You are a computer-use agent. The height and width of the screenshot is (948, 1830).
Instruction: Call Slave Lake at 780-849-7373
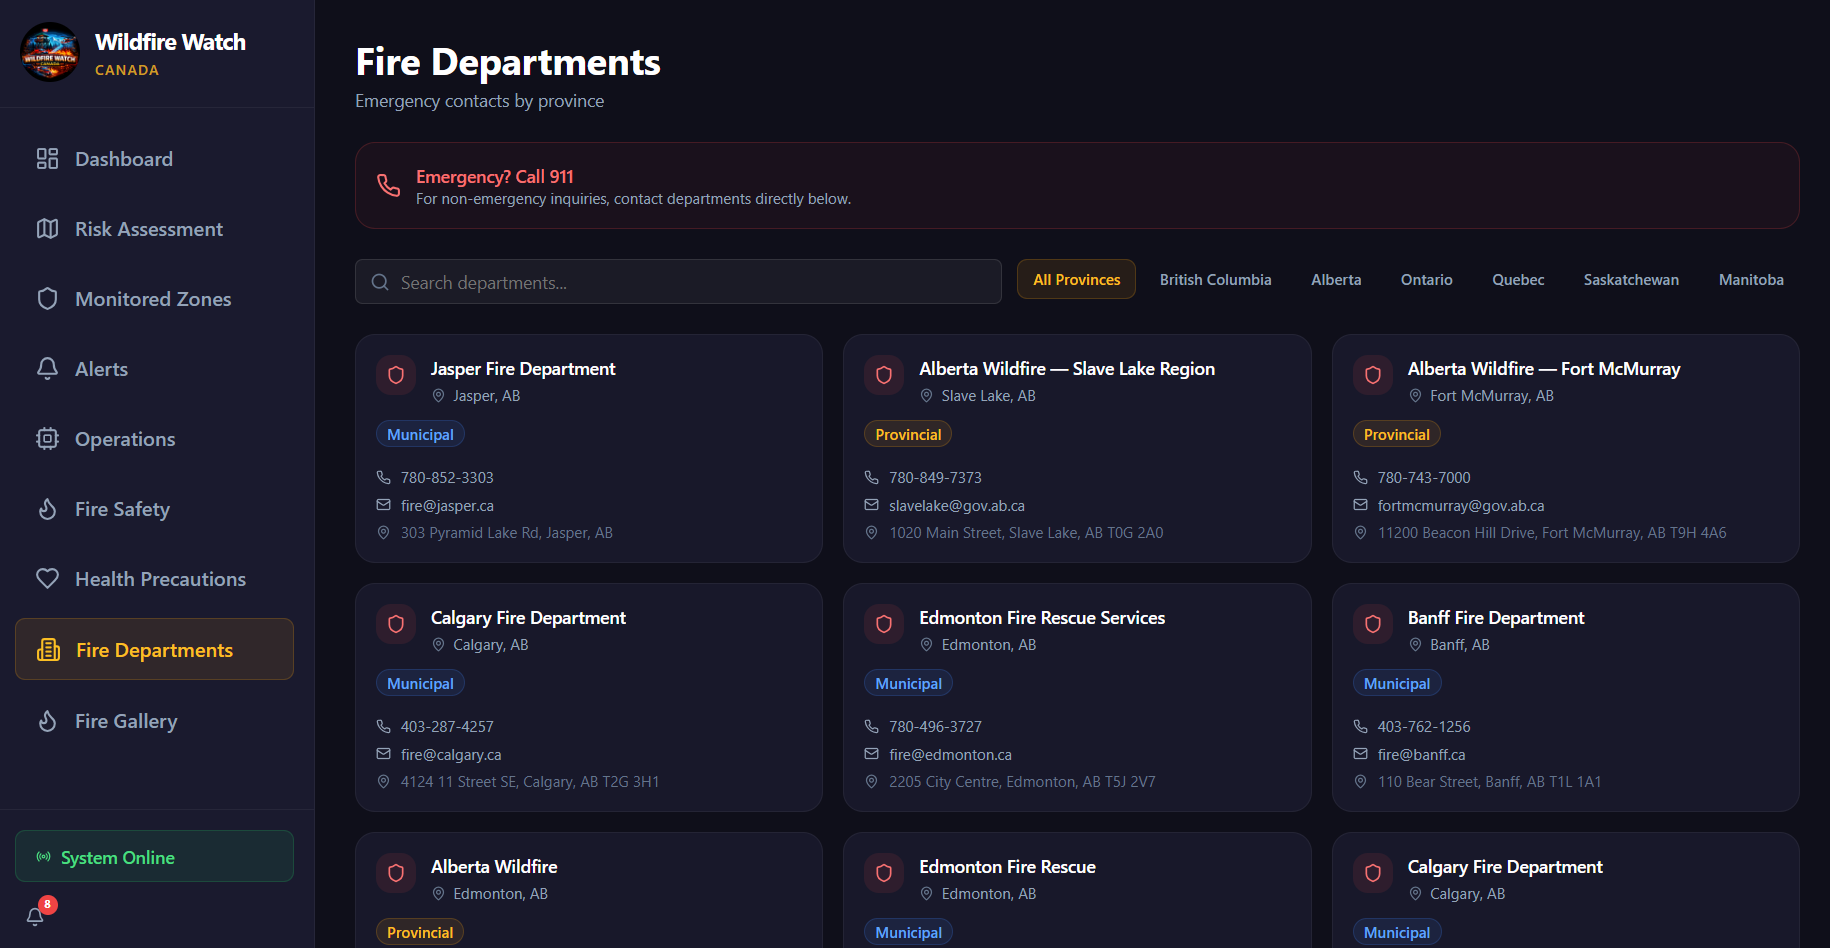(935, 478)
